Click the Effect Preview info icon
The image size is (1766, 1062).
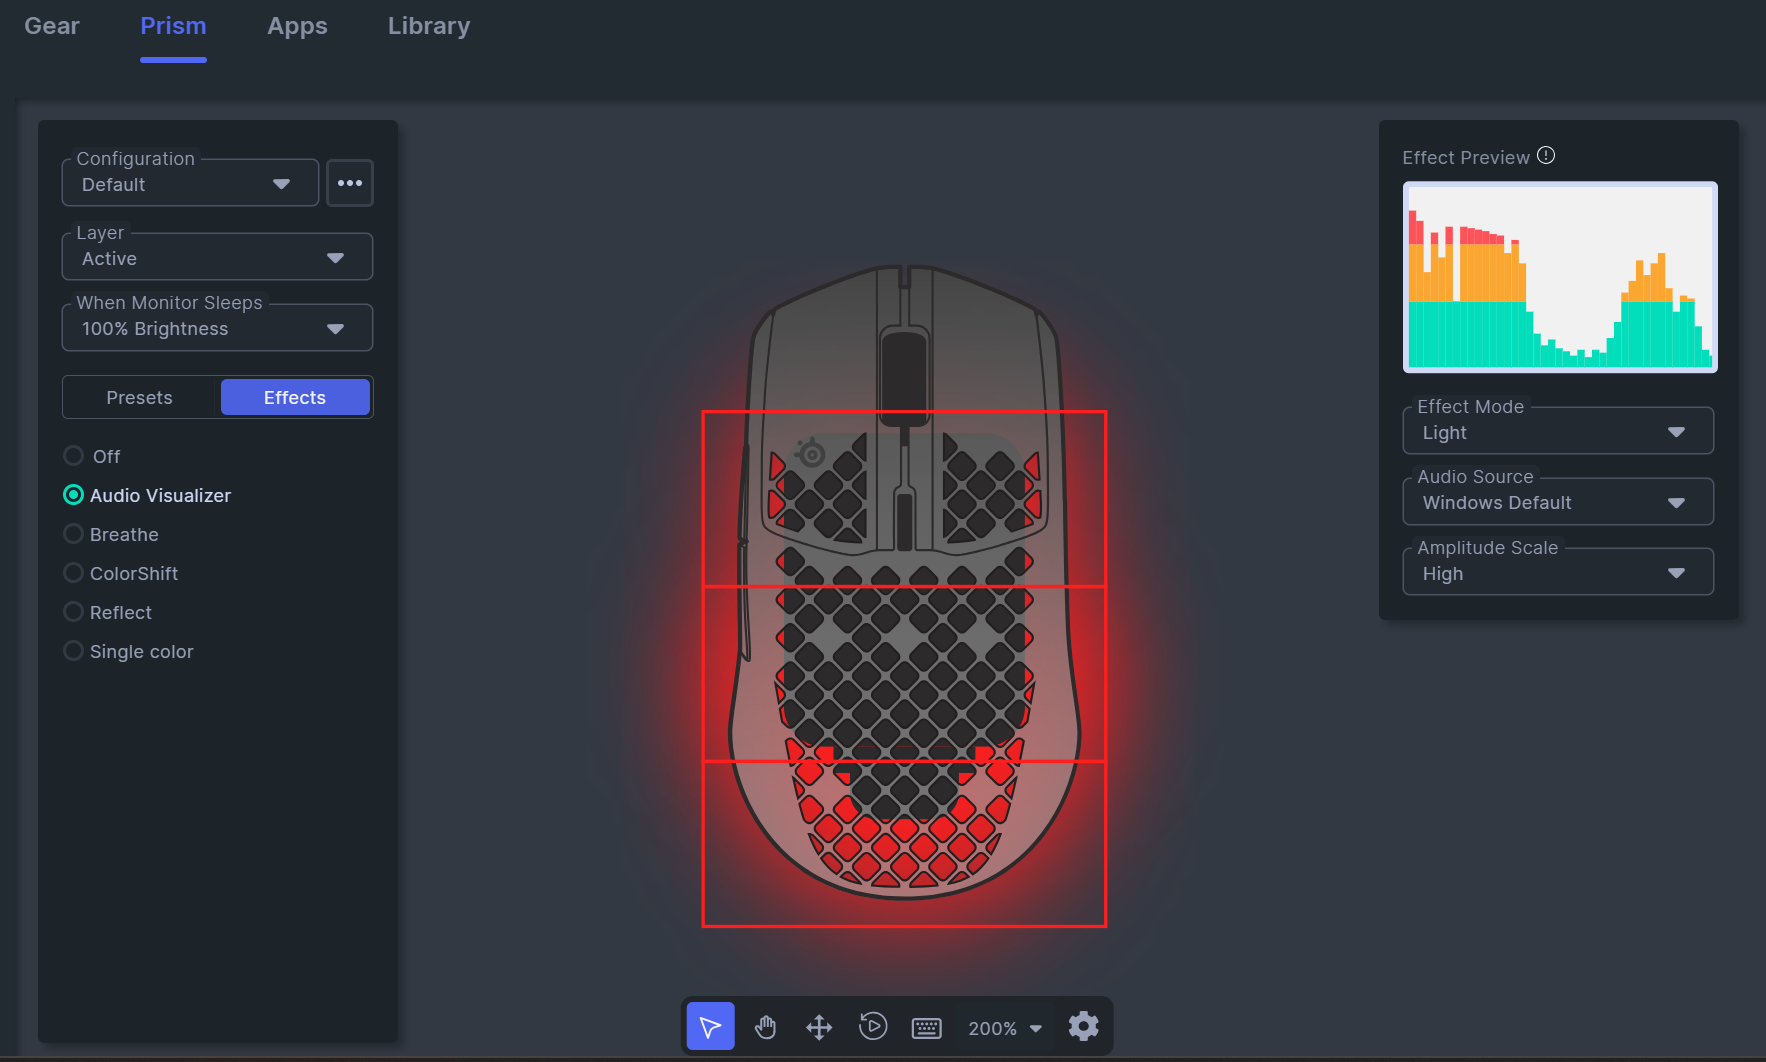(x=1546, y=155)
